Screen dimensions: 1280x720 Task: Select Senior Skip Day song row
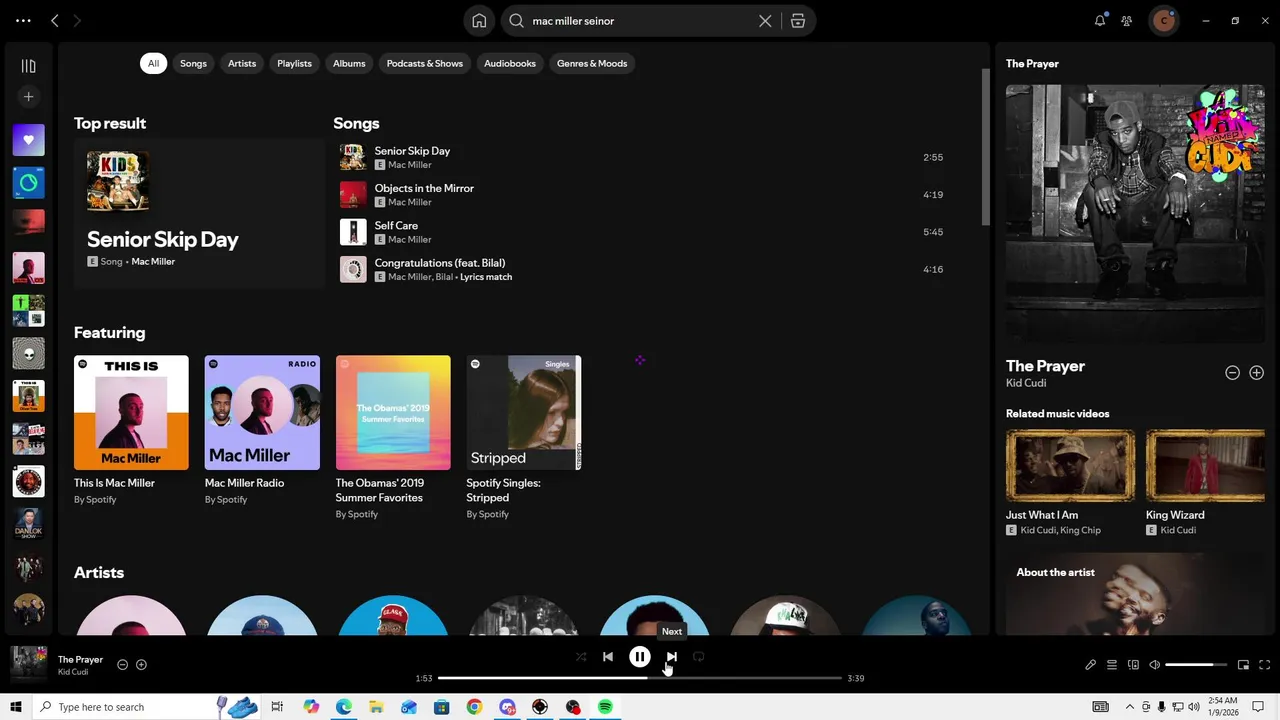tap(642, 157)
